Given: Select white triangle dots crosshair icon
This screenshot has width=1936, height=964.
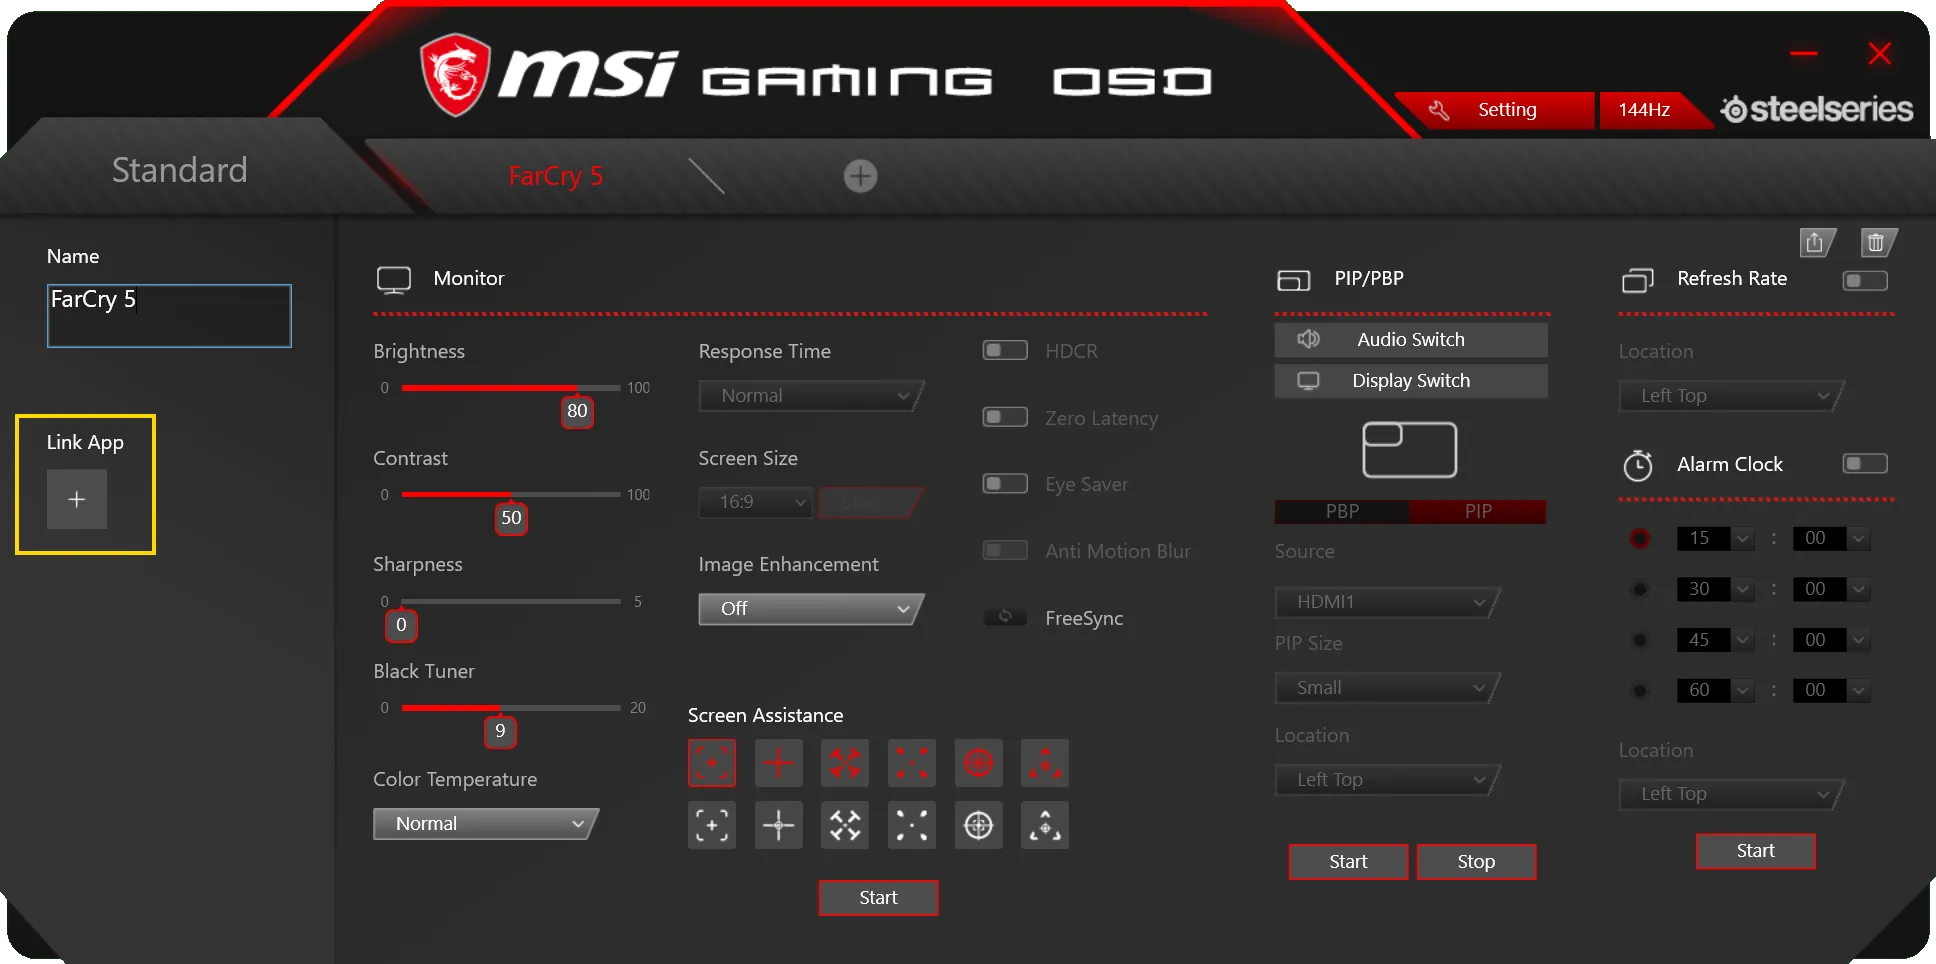Looking at the screenshot, I should click(1045, 825).
